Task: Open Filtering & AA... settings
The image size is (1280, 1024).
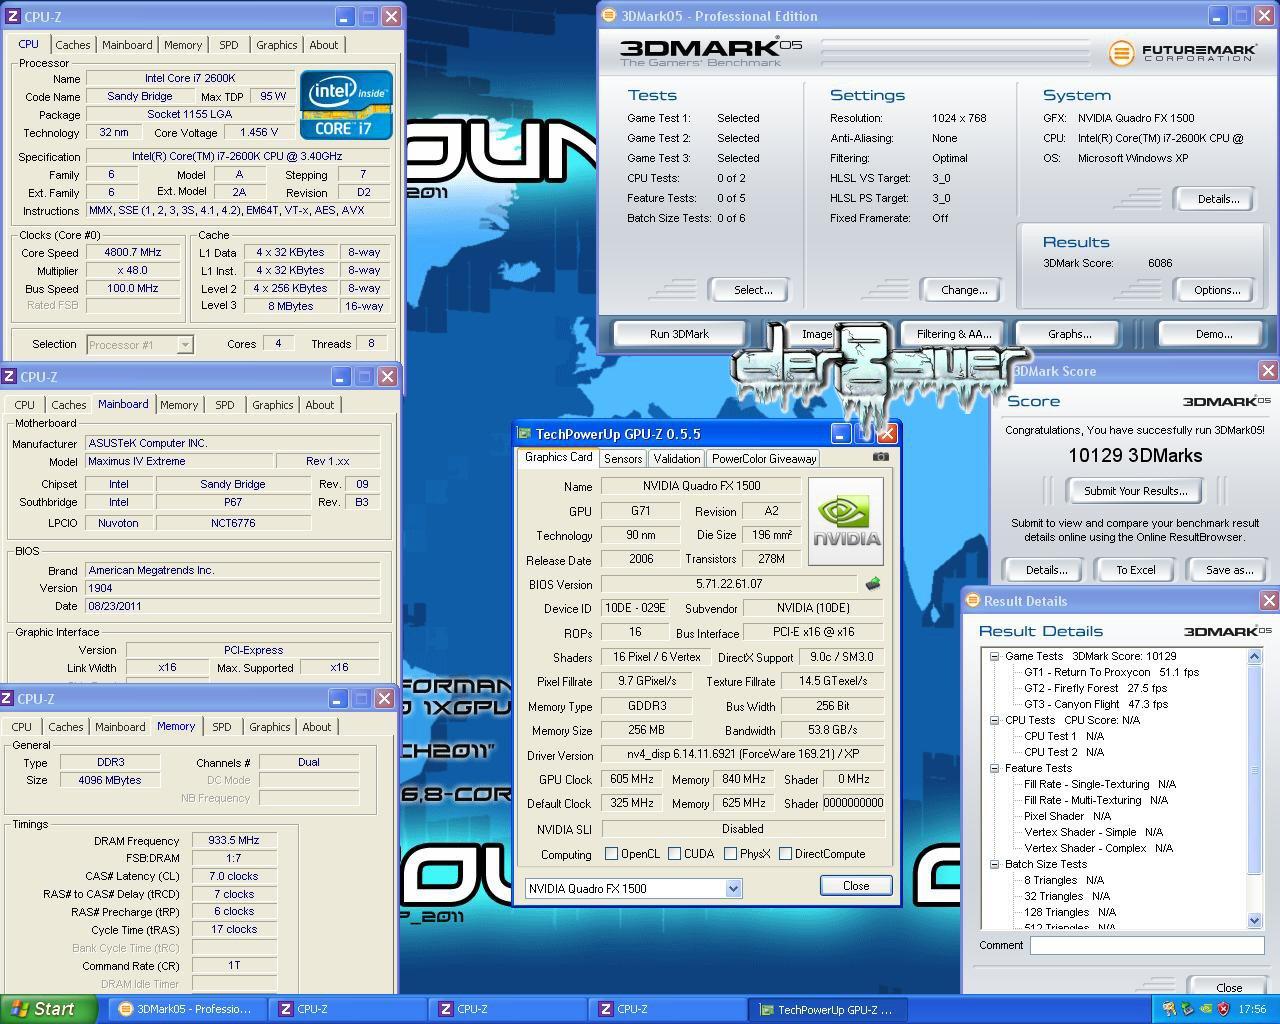Action: [x=953, y=334]
